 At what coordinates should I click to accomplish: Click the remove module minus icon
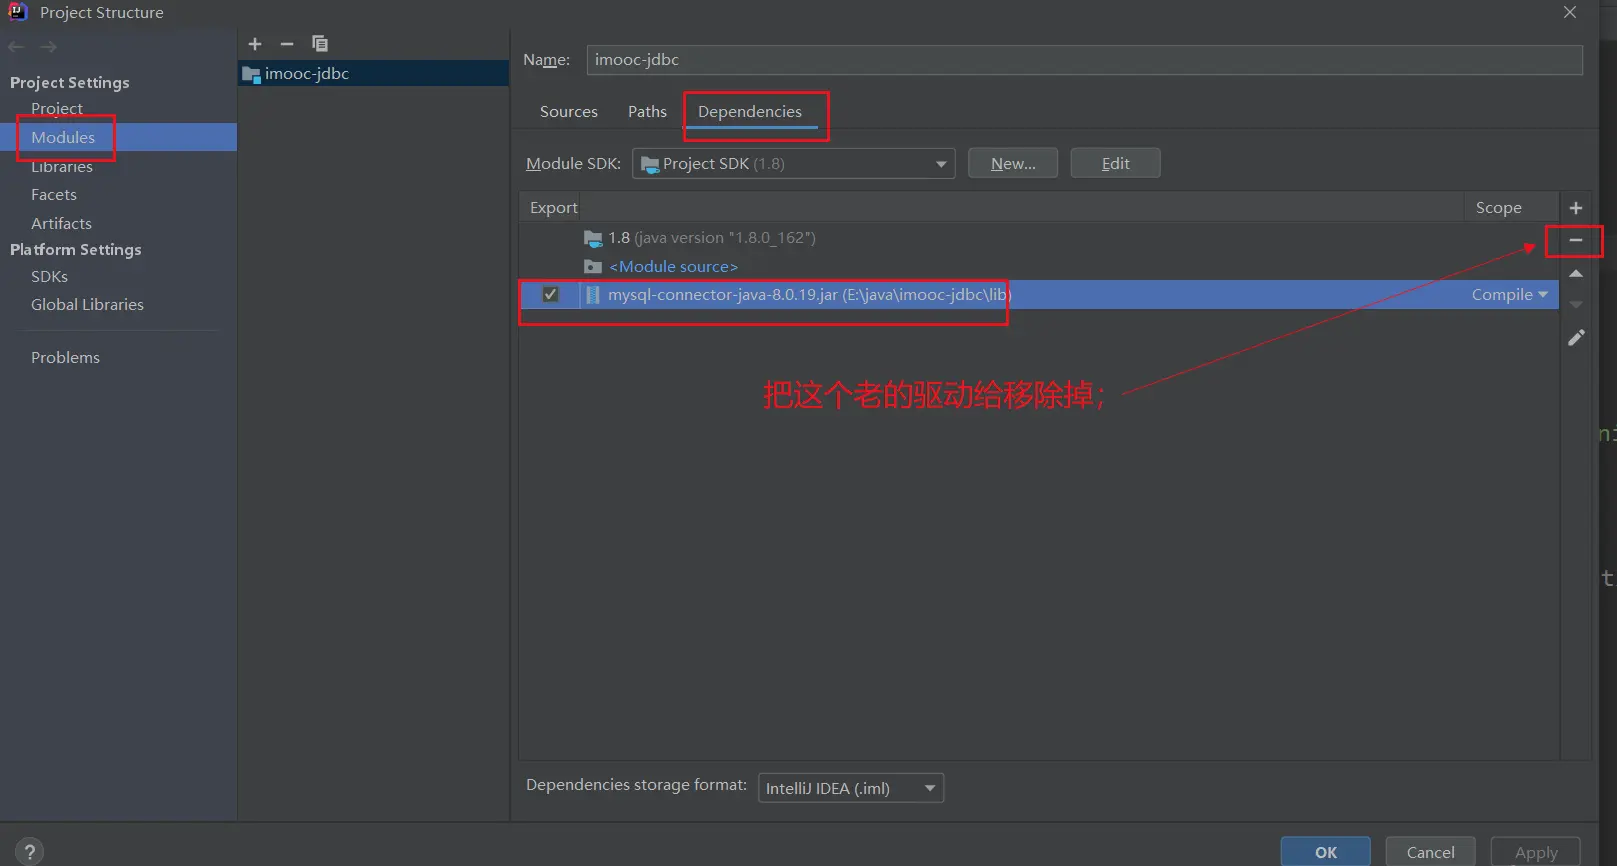click(x=287, y=44)
